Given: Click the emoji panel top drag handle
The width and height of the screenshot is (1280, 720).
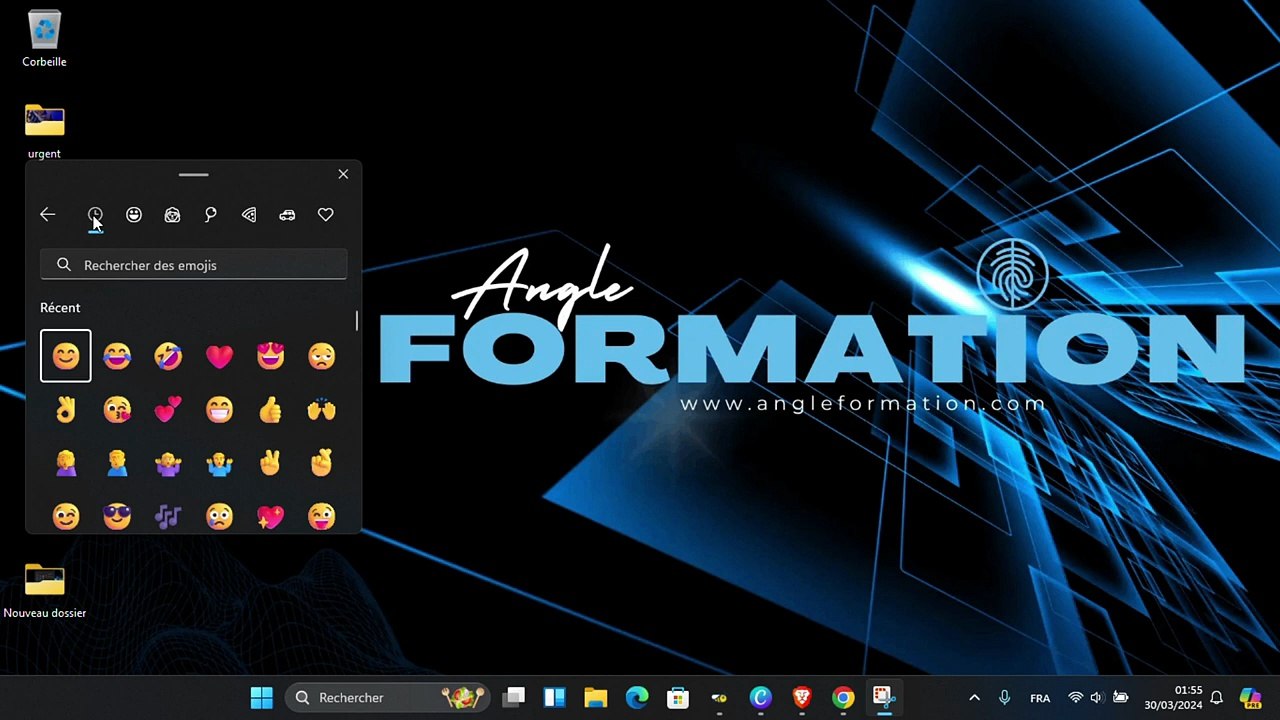Looking at the screenshot, I should coord(194,174).
